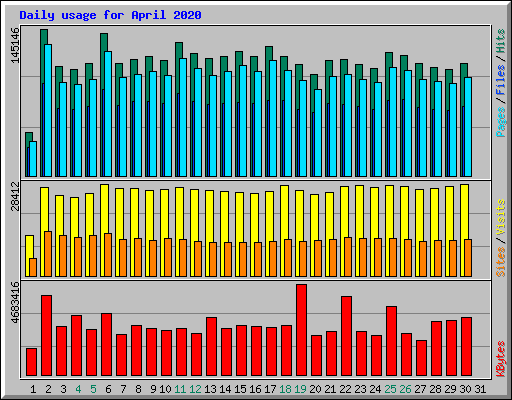This screenshot has height=400, width=512.
Task: Click the 4683416 axis value
Action: point(15,303)
